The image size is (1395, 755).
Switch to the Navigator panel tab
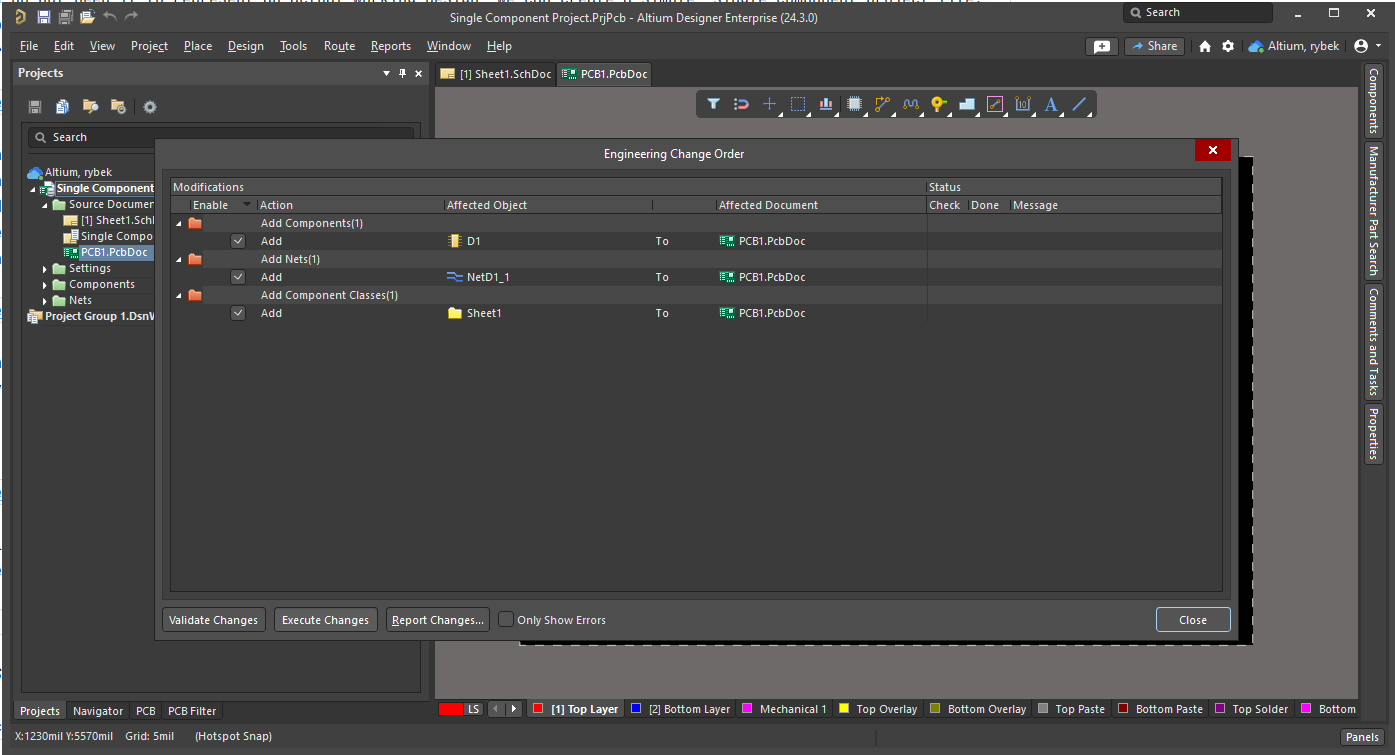click(x=98, y=711)
